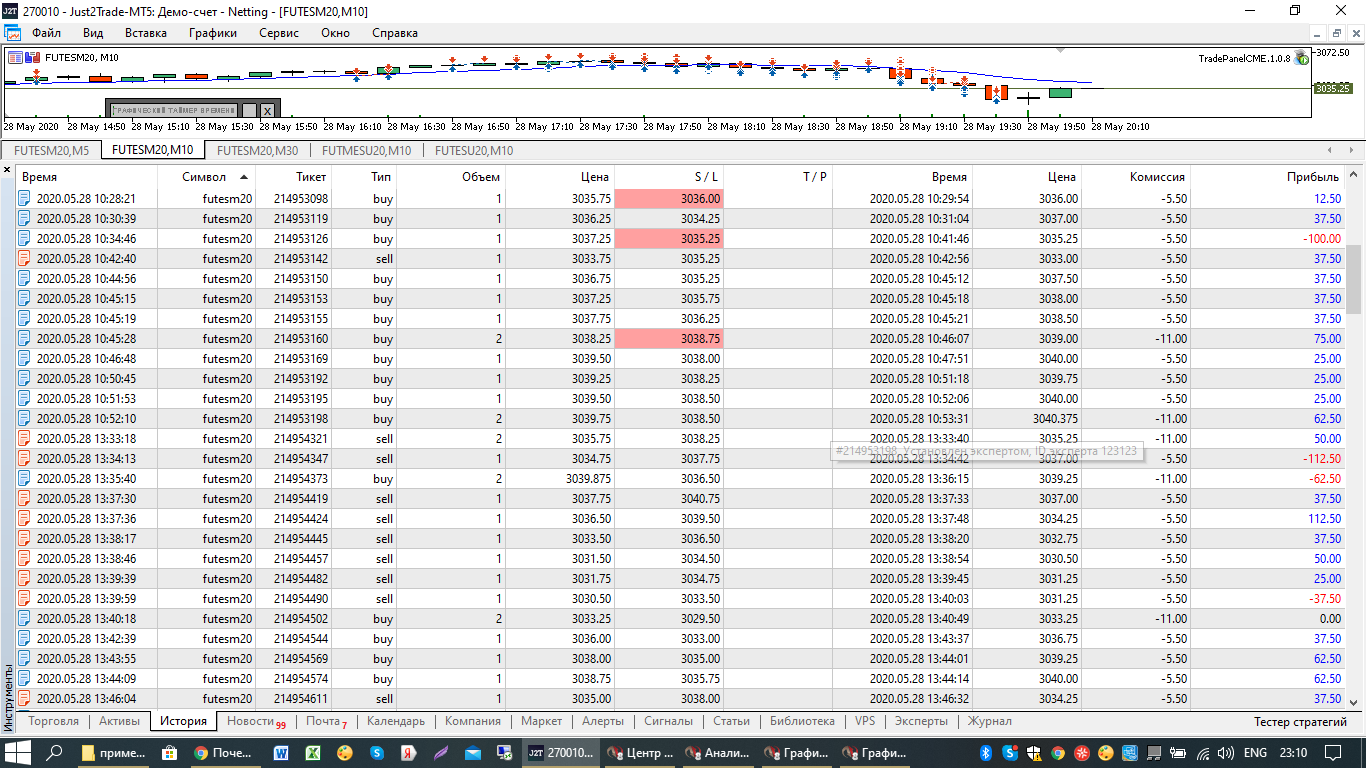Viewport: 1366px width, 768px height.
Task: Click ticket number 214954502
Action: click(301, 619)
